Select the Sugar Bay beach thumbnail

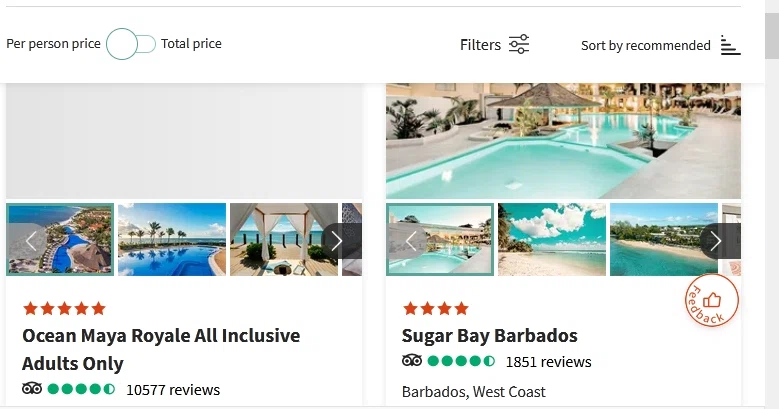552,240
